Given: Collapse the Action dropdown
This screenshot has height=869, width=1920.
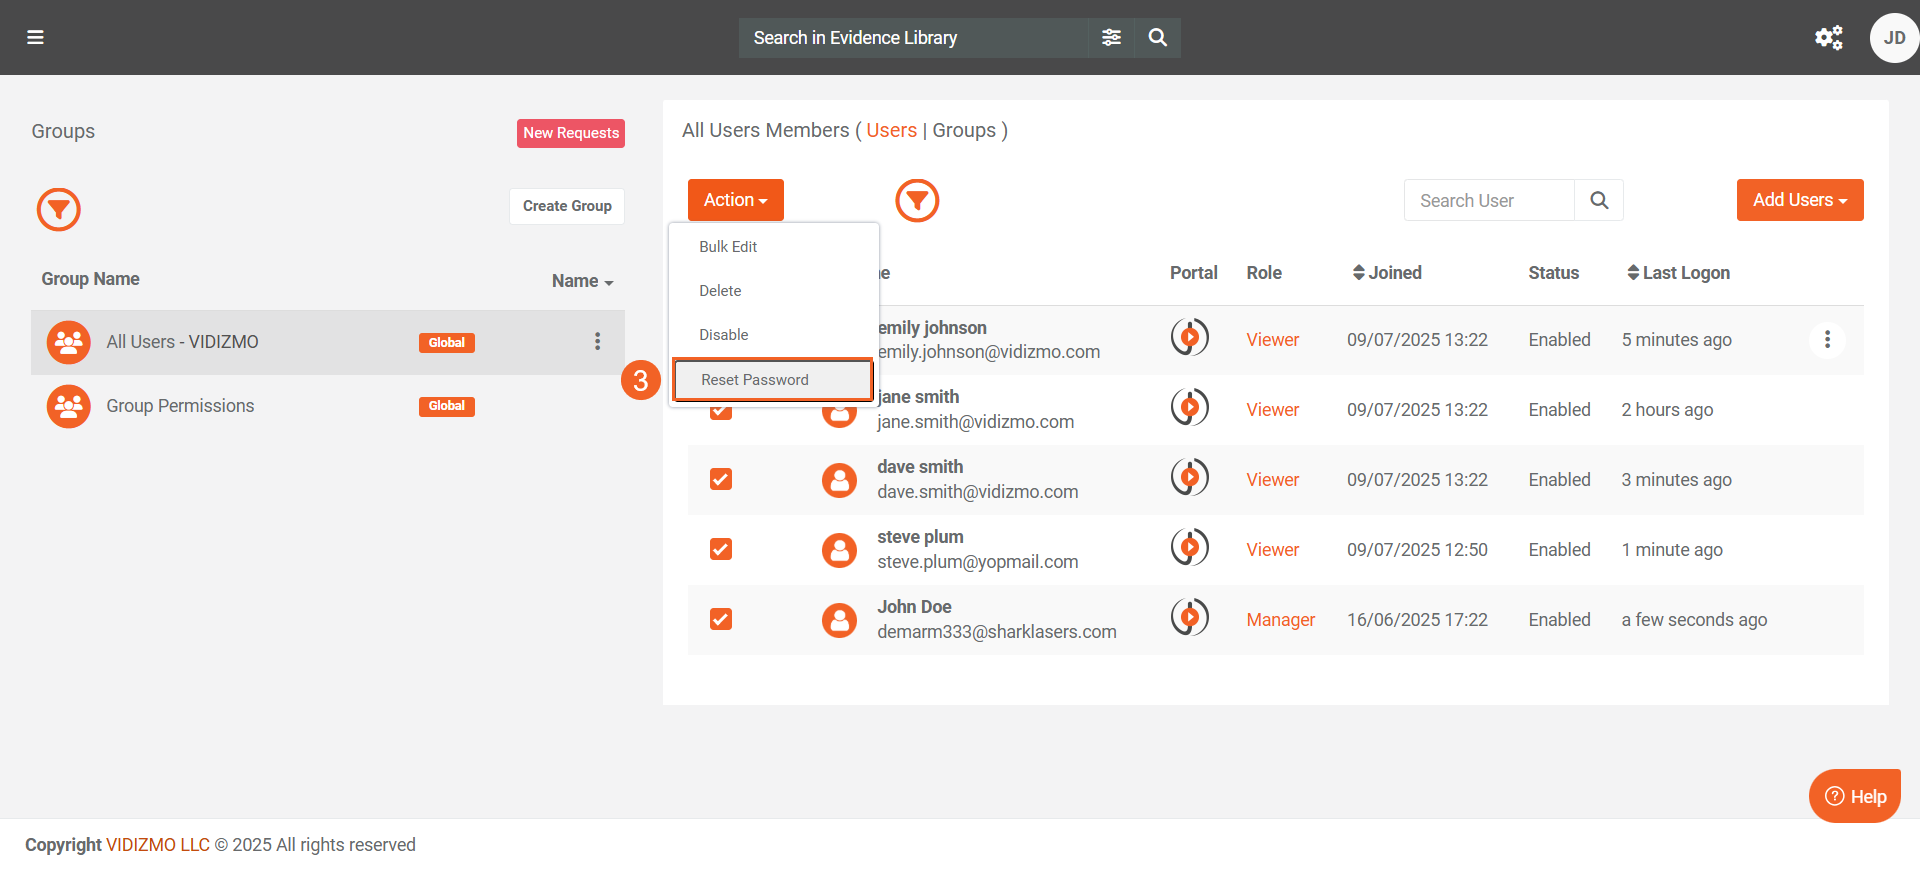Looking at the screenshot, I should (x=735, y=200).
